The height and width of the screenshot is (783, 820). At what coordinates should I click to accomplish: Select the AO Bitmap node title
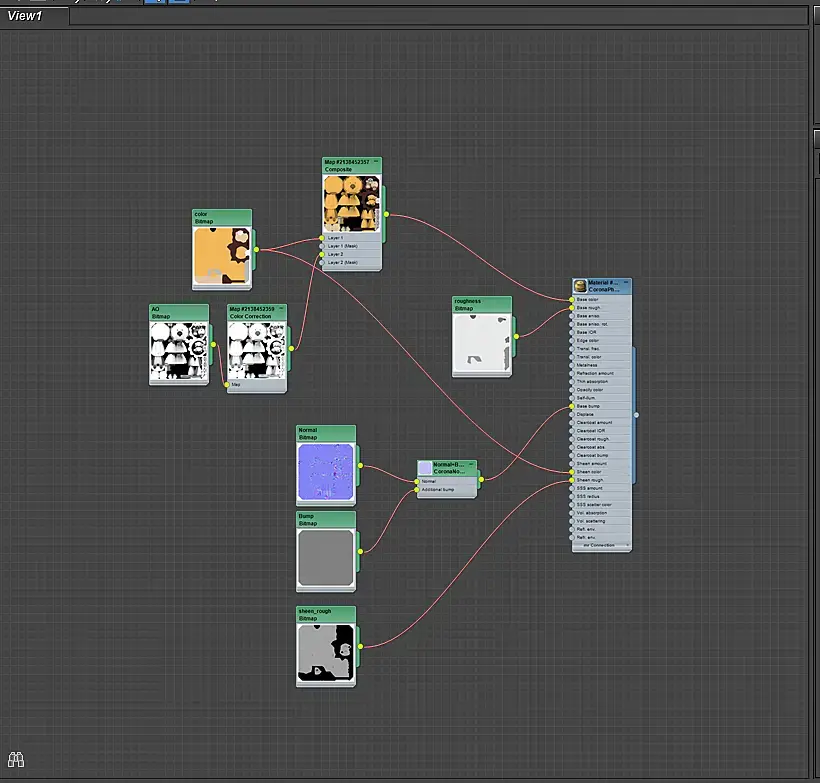coord(179,312)
